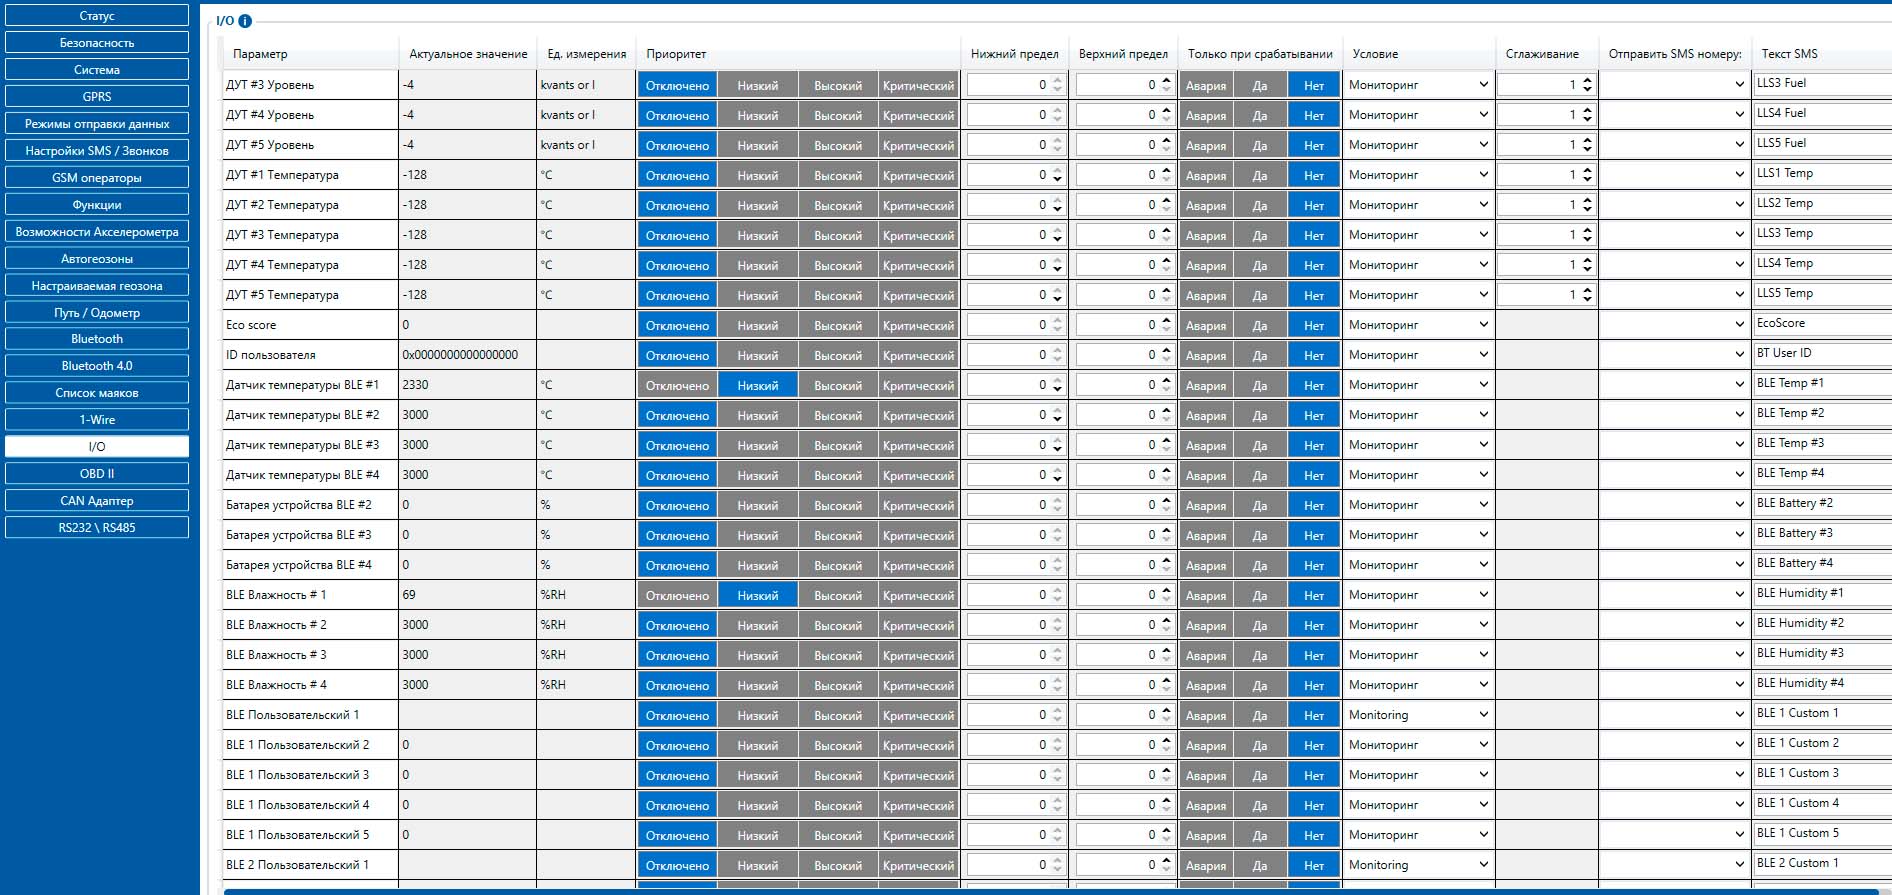Set Датчик температуры BLE #2 priority to Низкий
The height and width of the screenshot is (895, 1892).
[x=757, y=415]
